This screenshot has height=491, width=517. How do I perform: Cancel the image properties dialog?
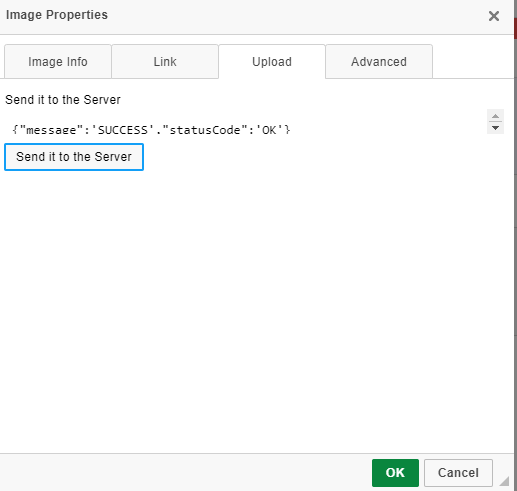point(458,473)
